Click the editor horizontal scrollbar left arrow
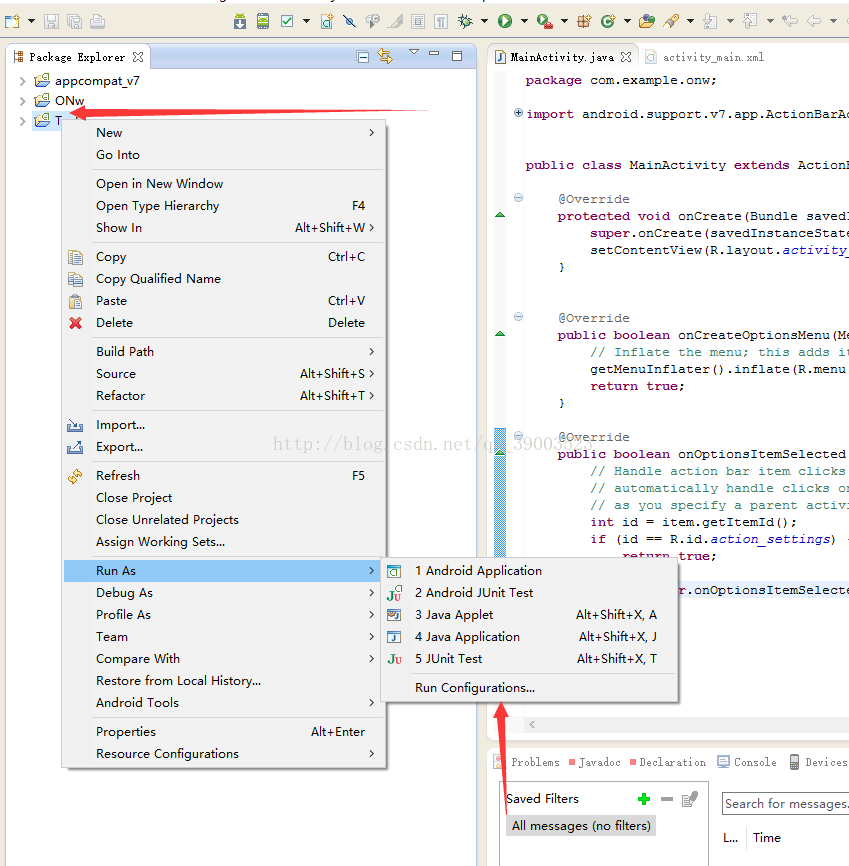Image resolution: width=849 pixels, height=866 pixels. (x=532, y=725)
